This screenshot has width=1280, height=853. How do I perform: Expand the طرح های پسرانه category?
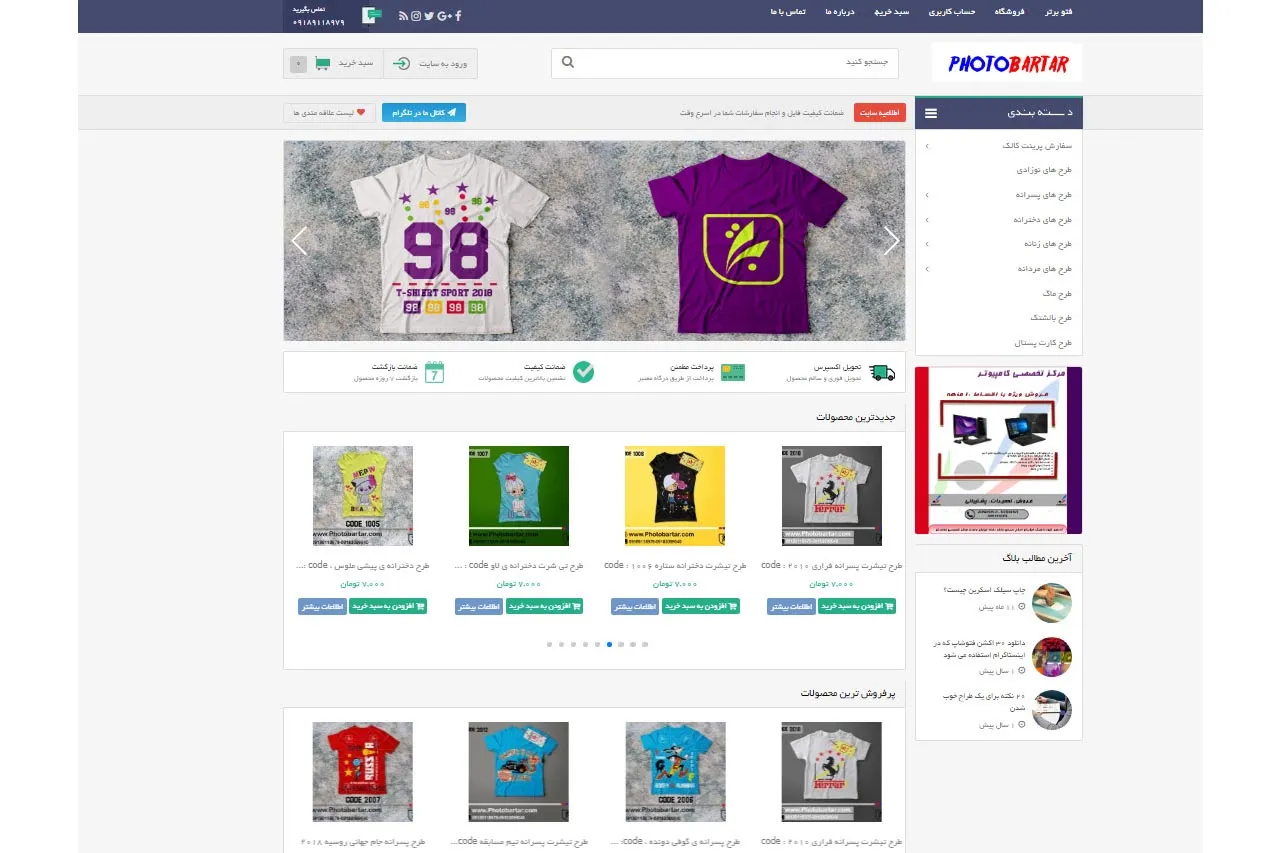927,195
